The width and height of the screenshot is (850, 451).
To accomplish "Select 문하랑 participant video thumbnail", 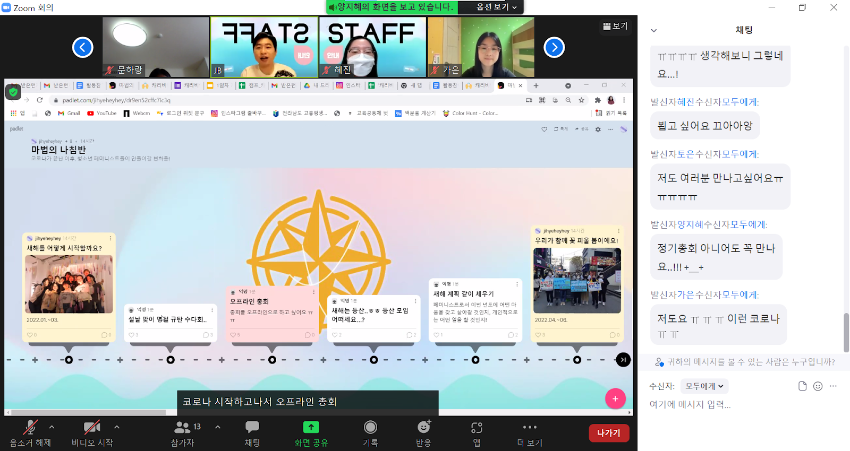I will (x=156, y=47).
